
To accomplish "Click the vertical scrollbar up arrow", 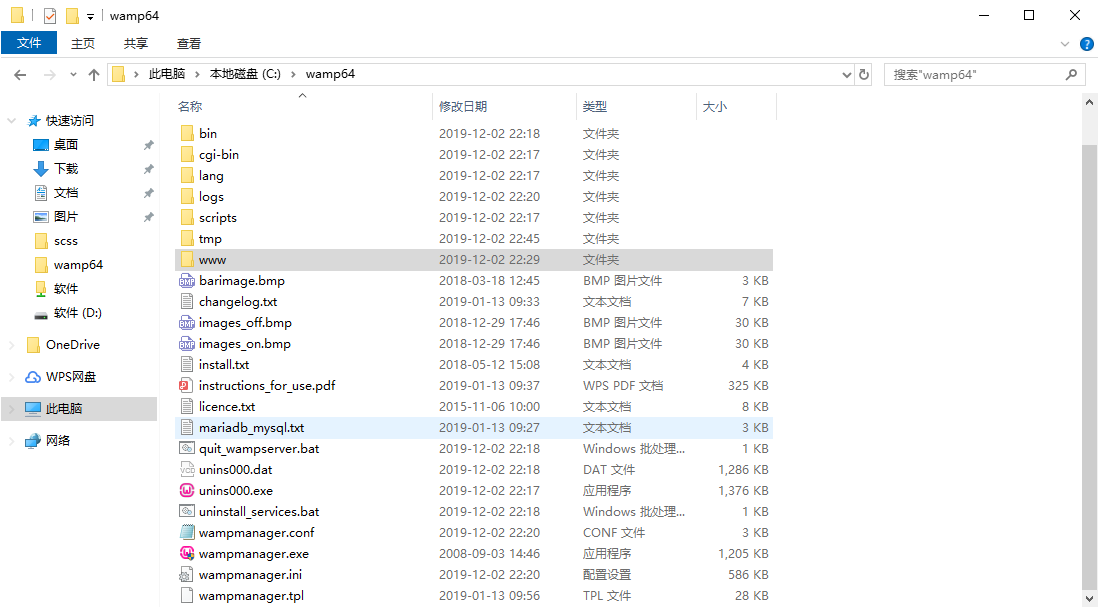I will pyautogui.click(x=1089, y=102).
